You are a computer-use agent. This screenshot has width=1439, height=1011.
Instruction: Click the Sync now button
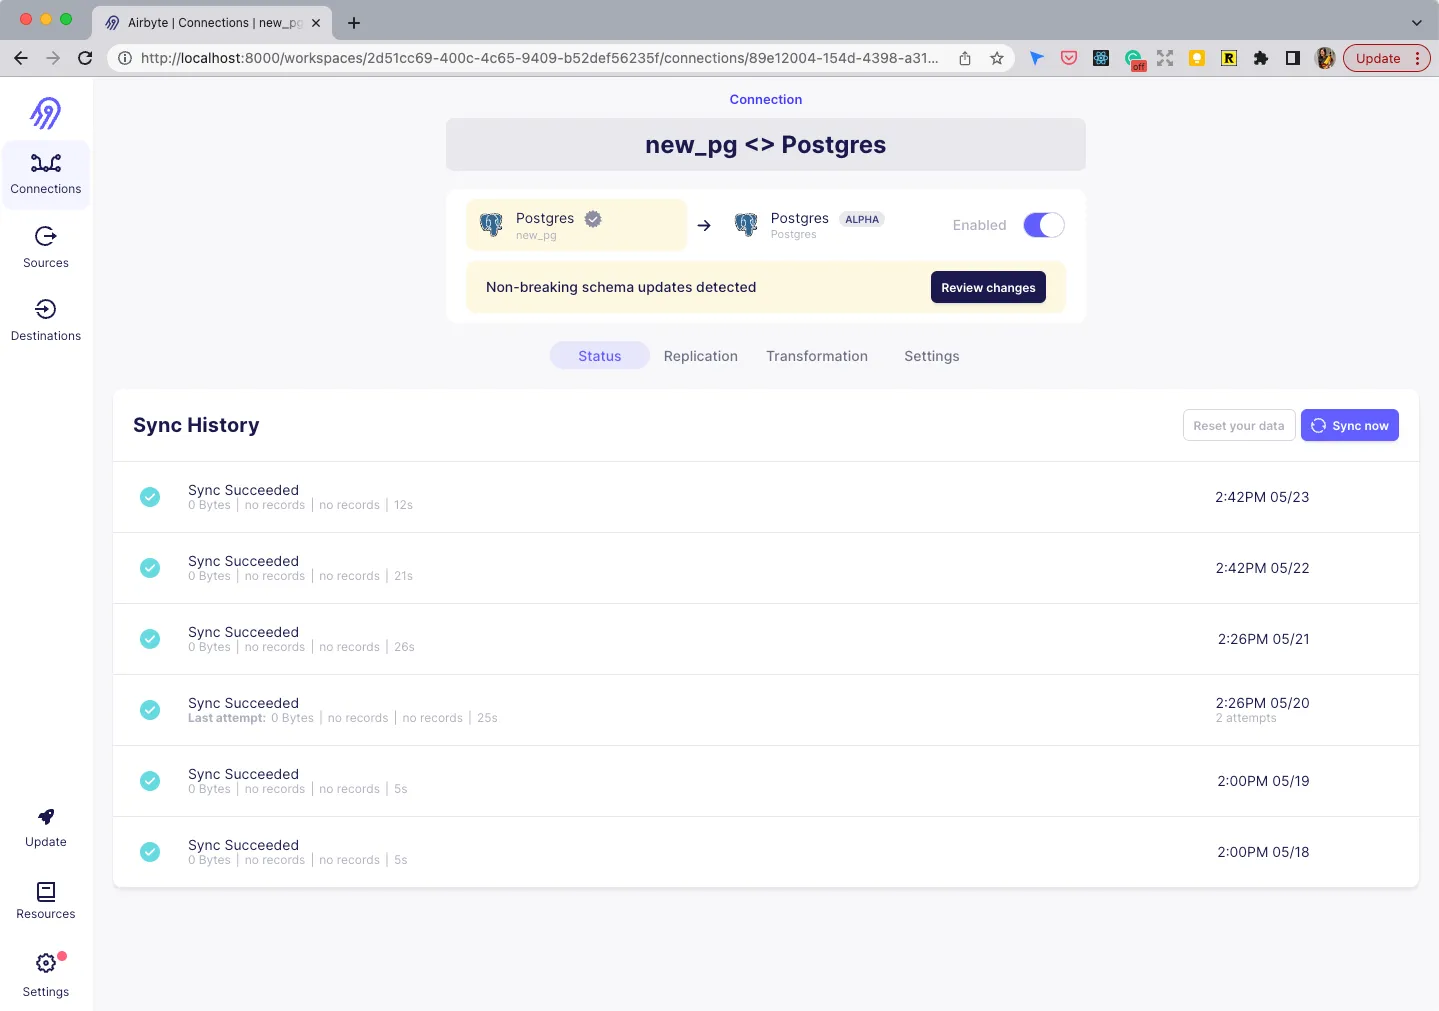click(x=1350, y=425)
